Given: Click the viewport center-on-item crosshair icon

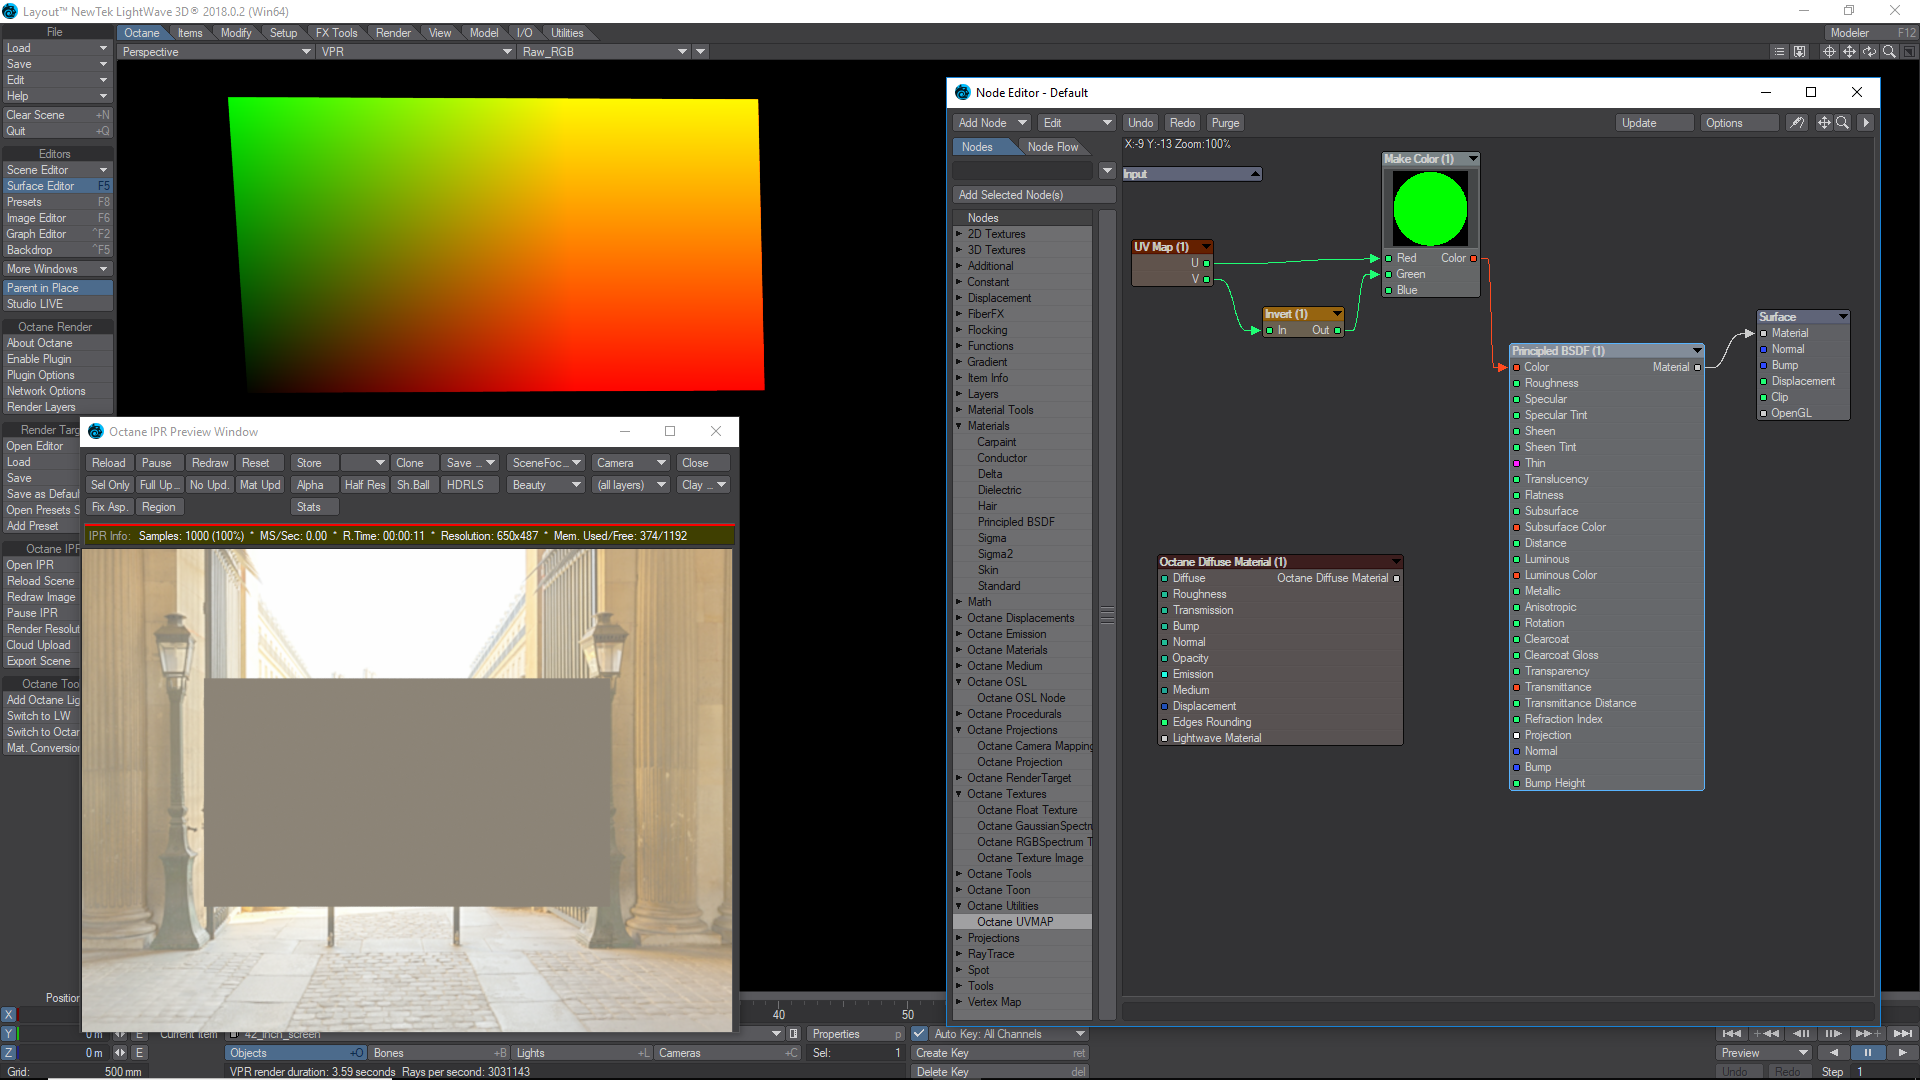Looking at the screenshot, I should click(x=1829, y=52).
